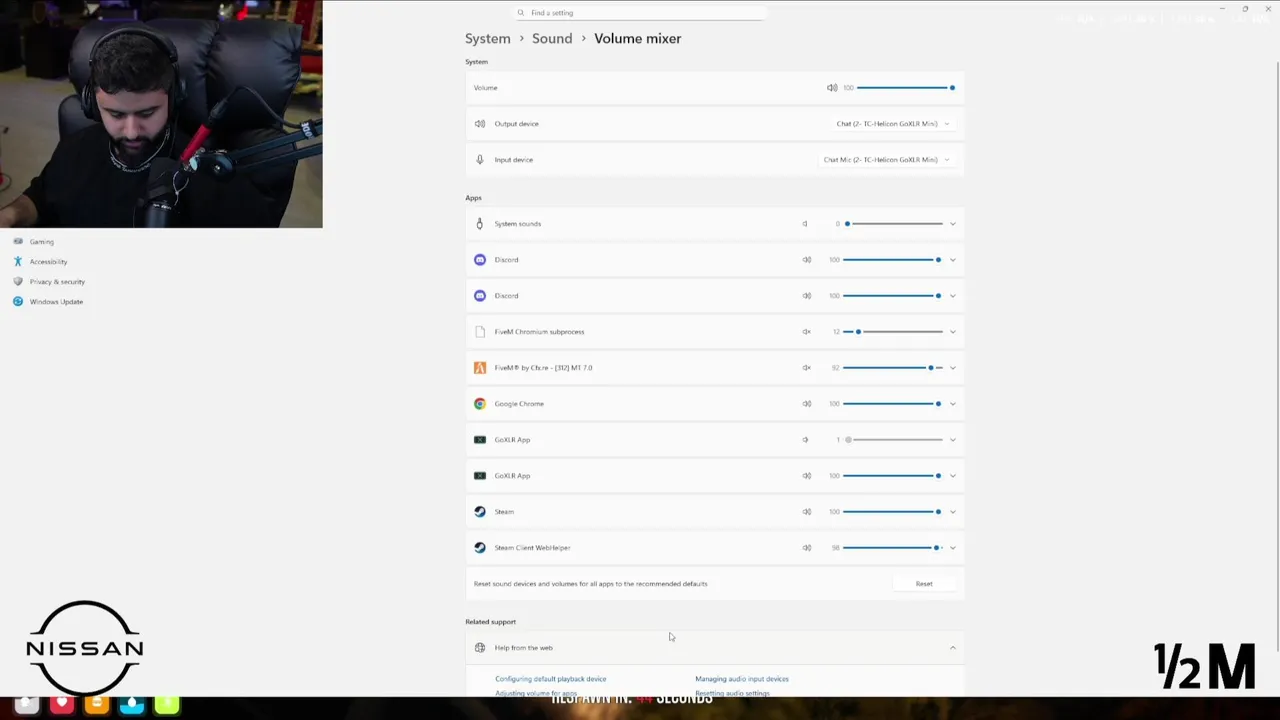Mute Google Chrome audio
Image resolution: width=1280 pixels, height=720 pixels.
pyautogui.click(x=806, y=404)
